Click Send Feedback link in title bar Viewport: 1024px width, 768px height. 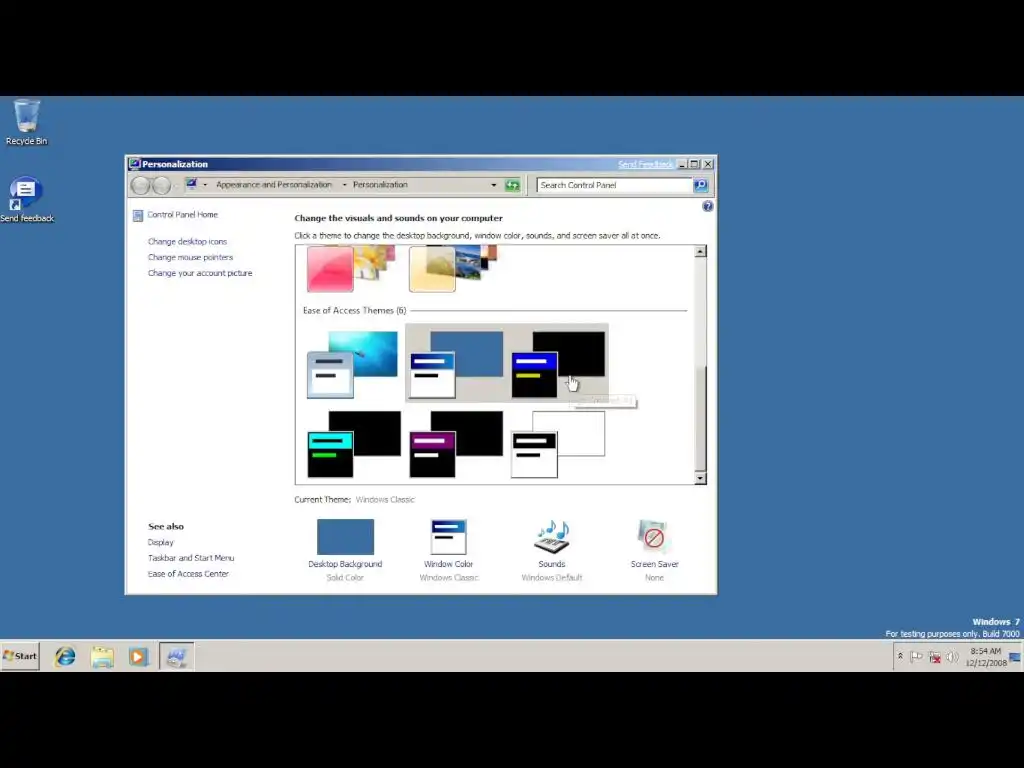click(x=645, y=164)
